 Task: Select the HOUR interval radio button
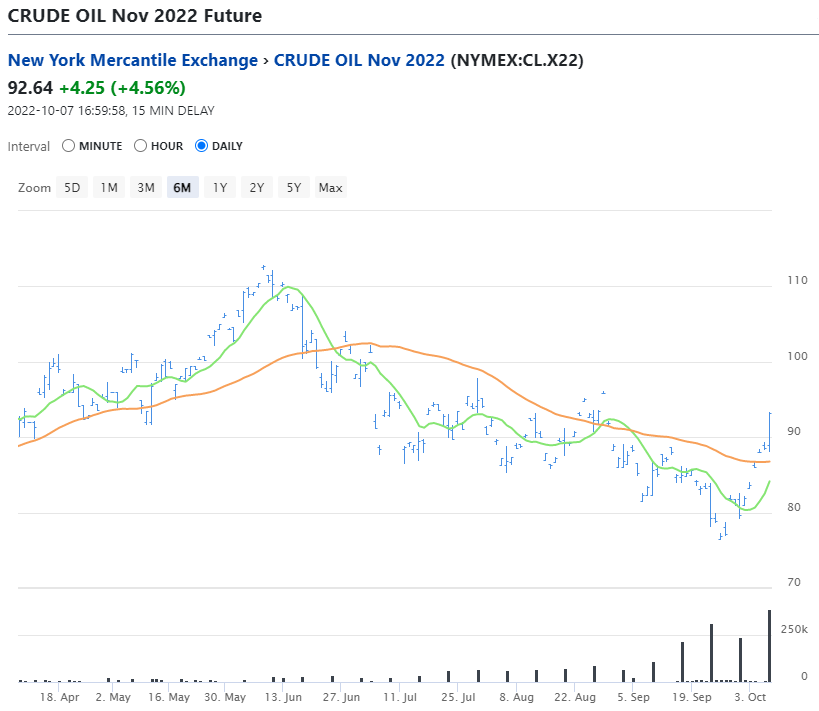pos(140,146)
